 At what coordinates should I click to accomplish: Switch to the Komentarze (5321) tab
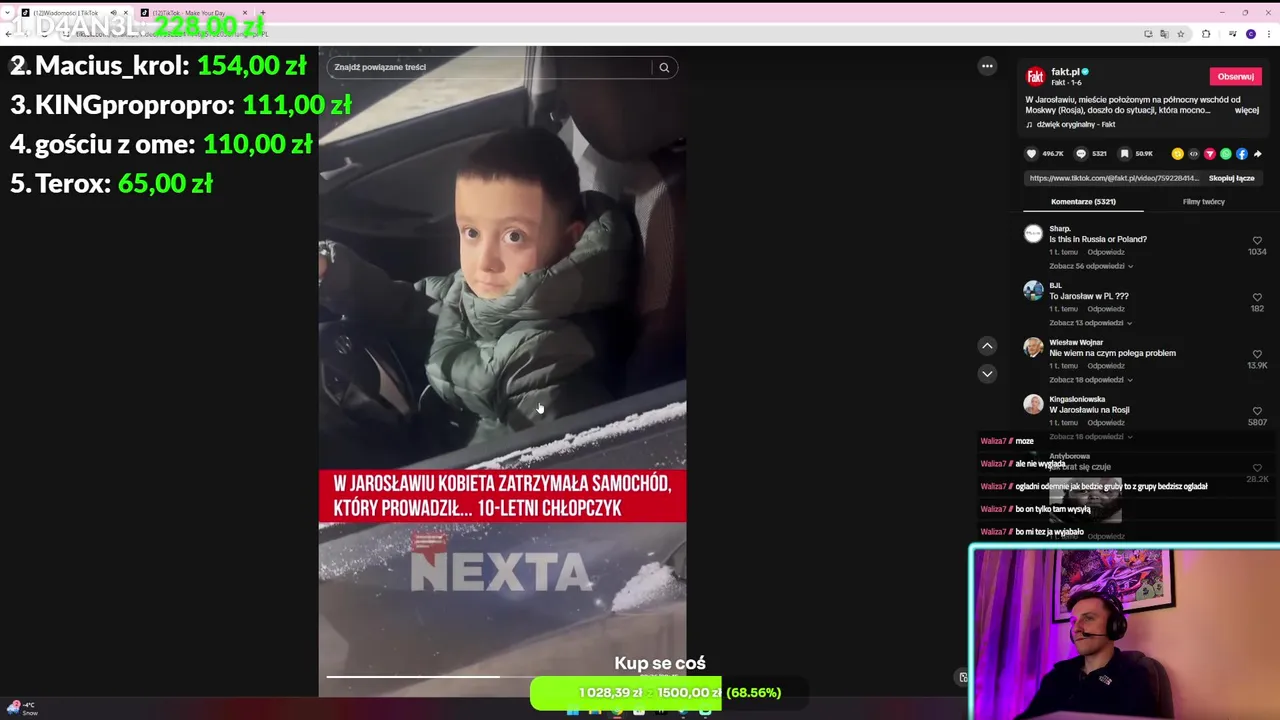coord(1083,202)
